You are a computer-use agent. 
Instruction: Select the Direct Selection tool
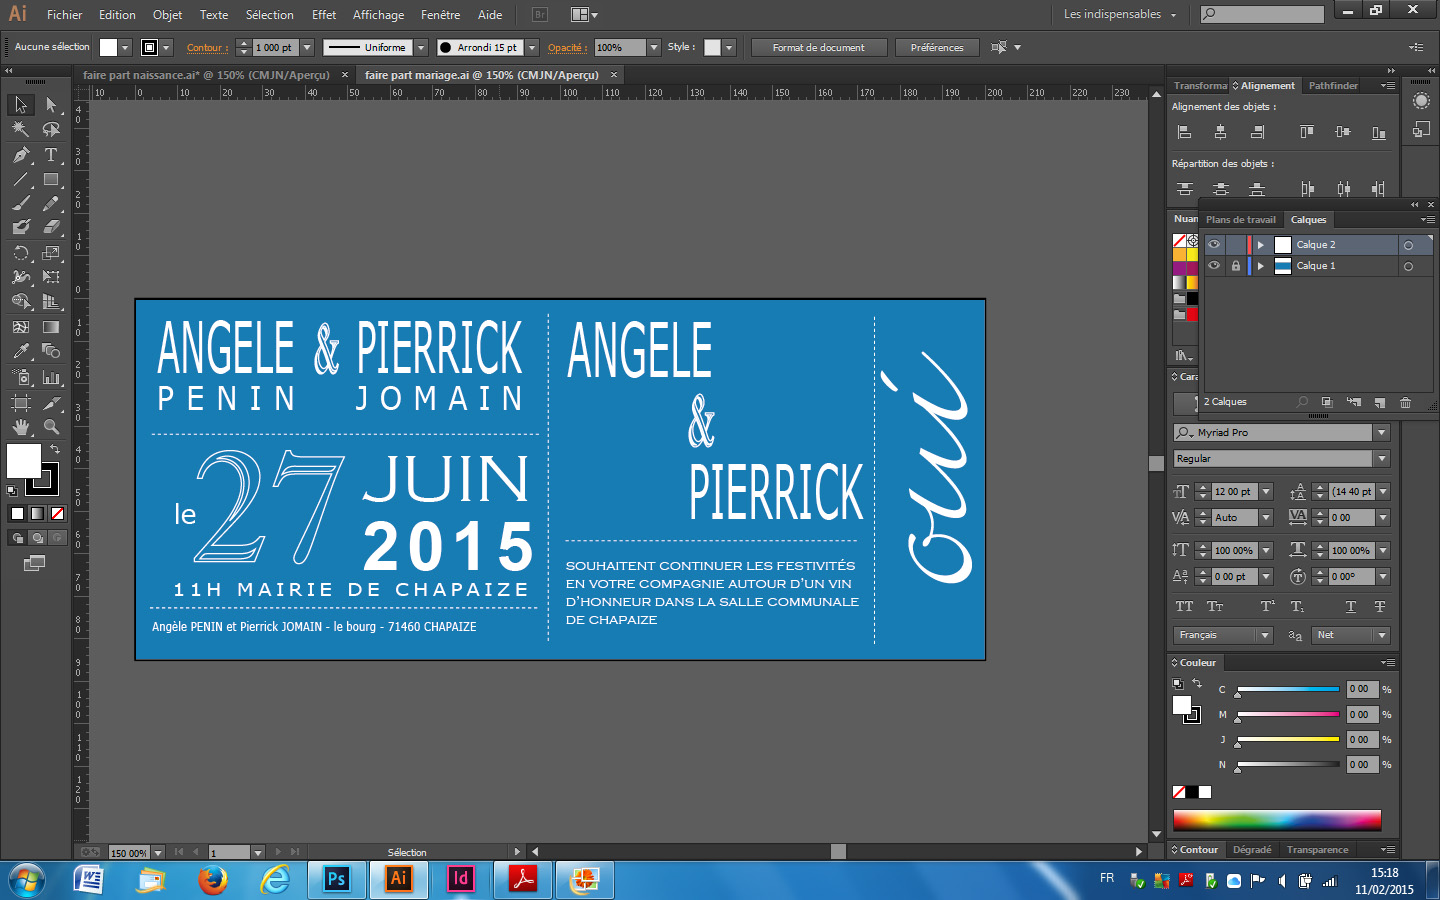coord(51,105)
